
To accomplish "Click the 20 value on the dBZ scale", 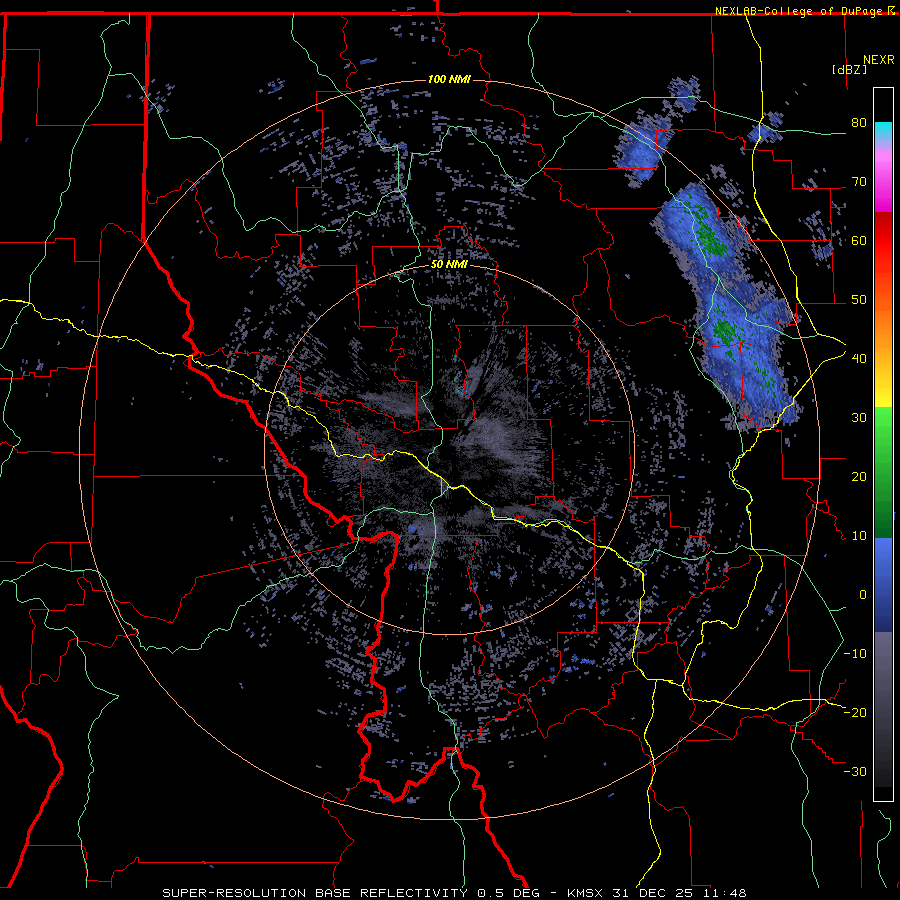I will [x=859, y=476].
